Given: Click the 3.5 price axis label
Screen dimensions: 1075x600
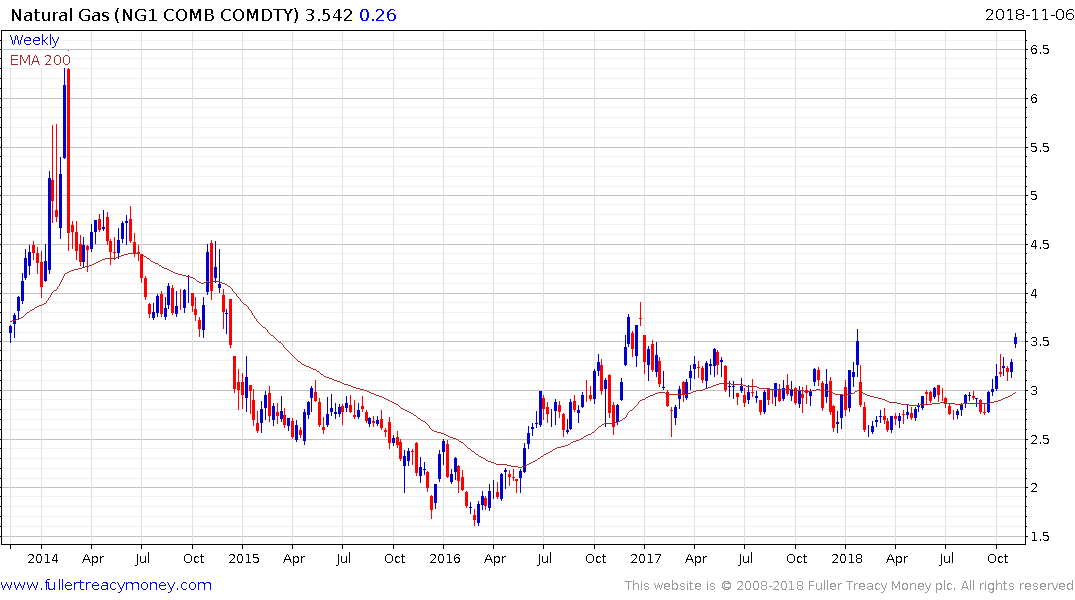Looking at the screenshot, I should point(1039,342).
